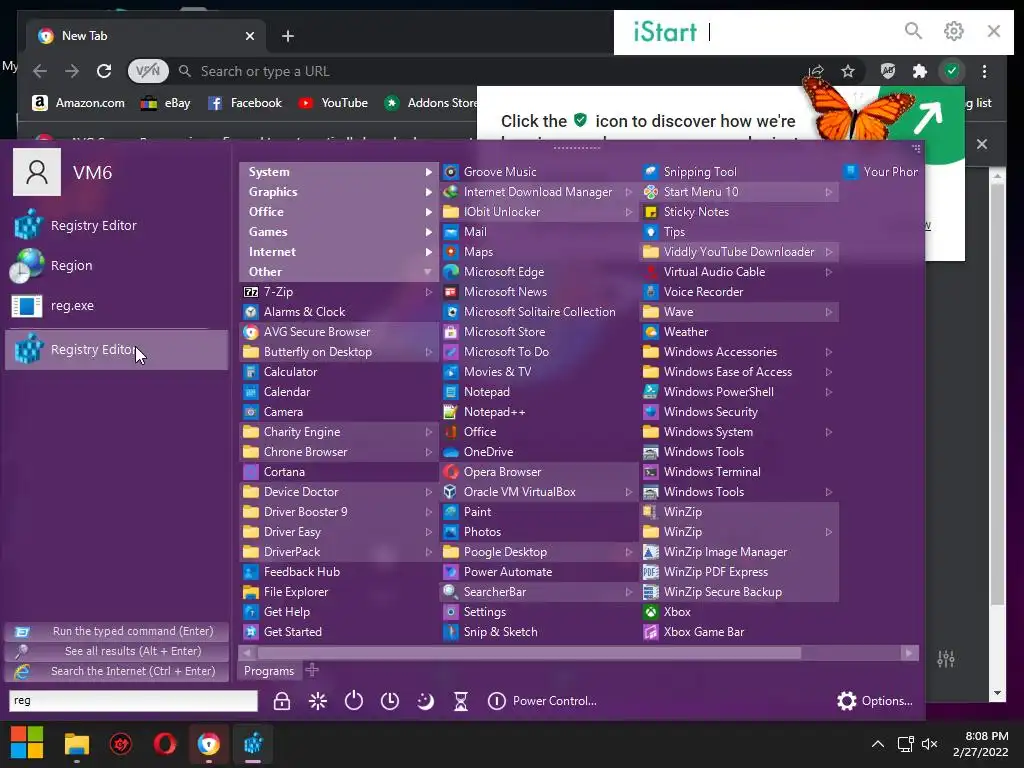Open File Explorer on the taskbar
This screenshot has width=1024, height=768.
pyautogui.click(x=76, y=744)
